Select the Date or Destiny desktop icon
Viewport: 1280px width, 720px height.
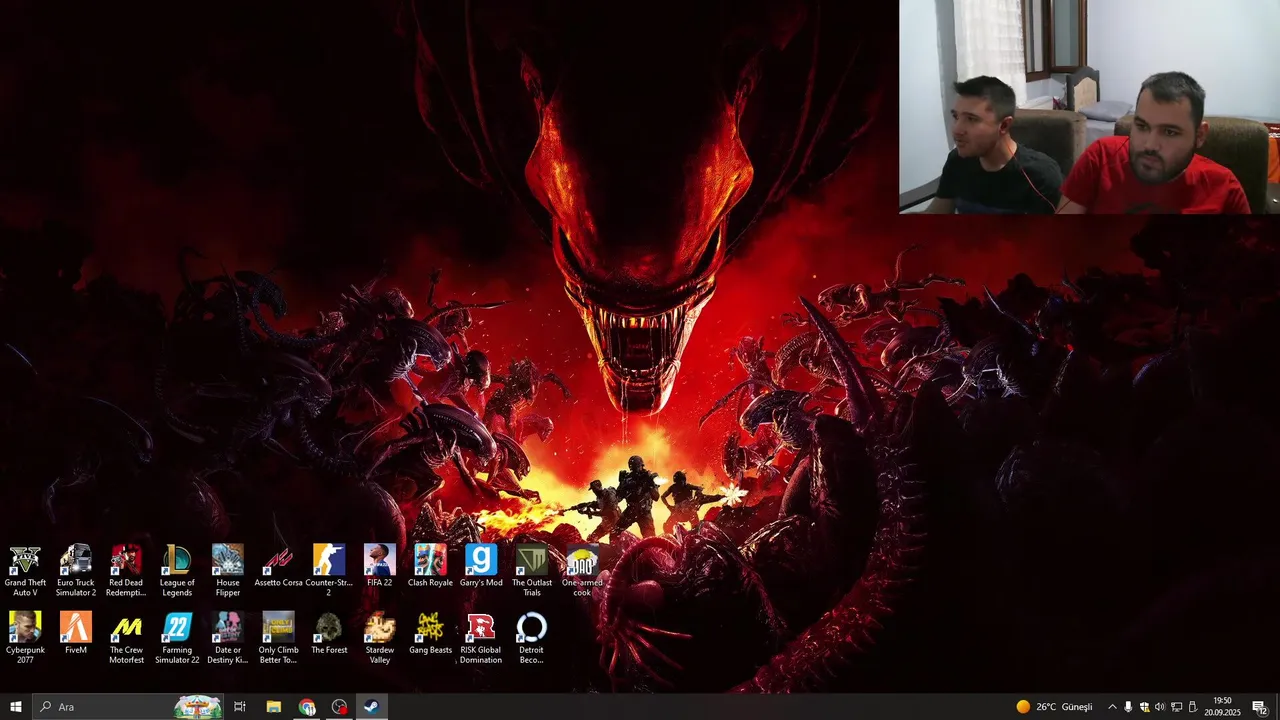[228, 638]
